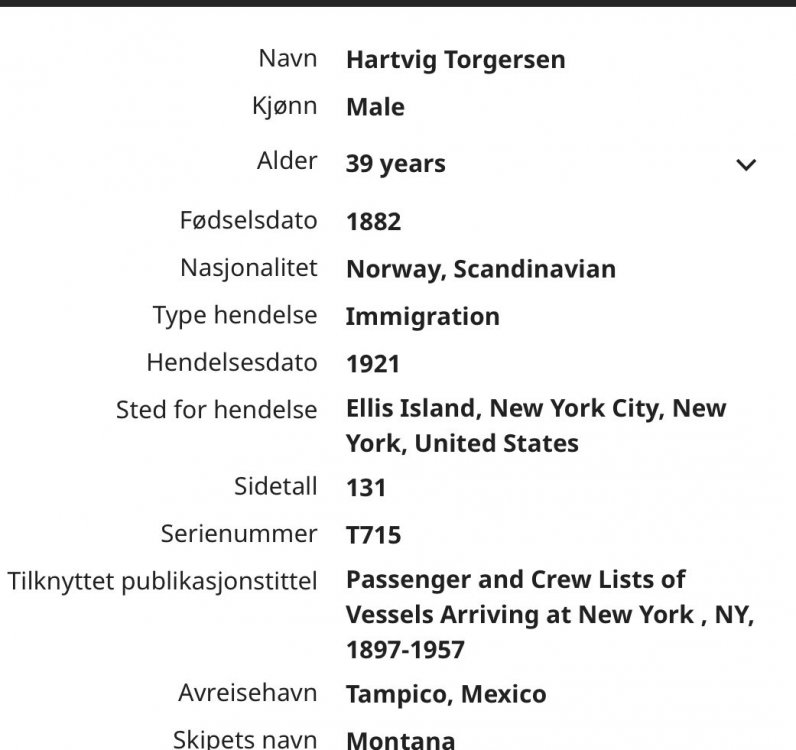The height and width of the screenshot is (750, 796).
Task: Select the Norway, Scandinavian nationality text
Action: pyautogui.click(x=480, y=270)
